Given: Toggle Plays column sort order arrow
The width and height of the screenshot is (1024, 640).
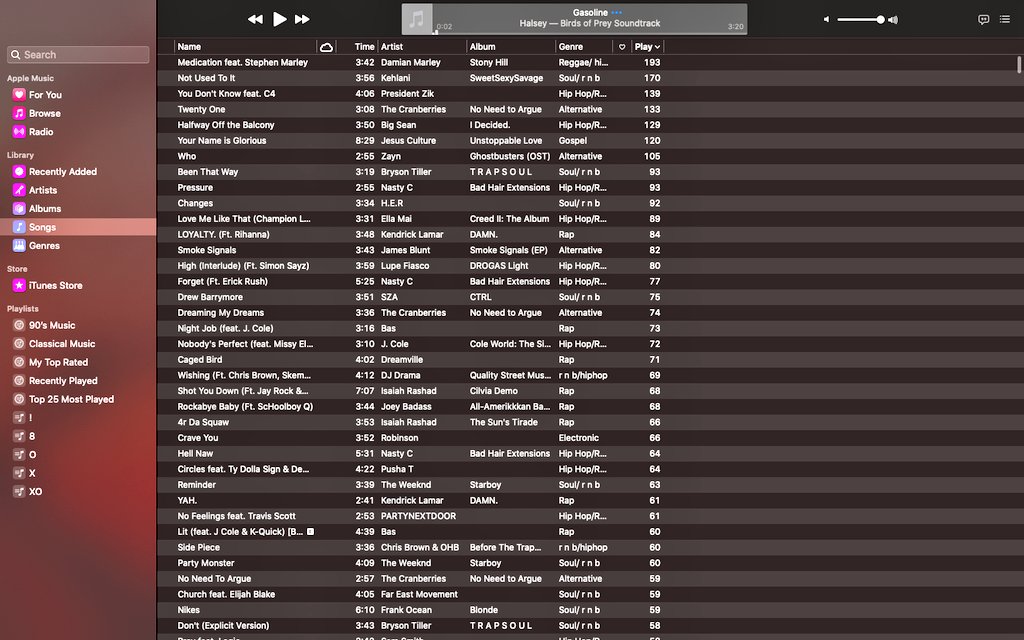Looking at the screenshot, I should [657, 47].
